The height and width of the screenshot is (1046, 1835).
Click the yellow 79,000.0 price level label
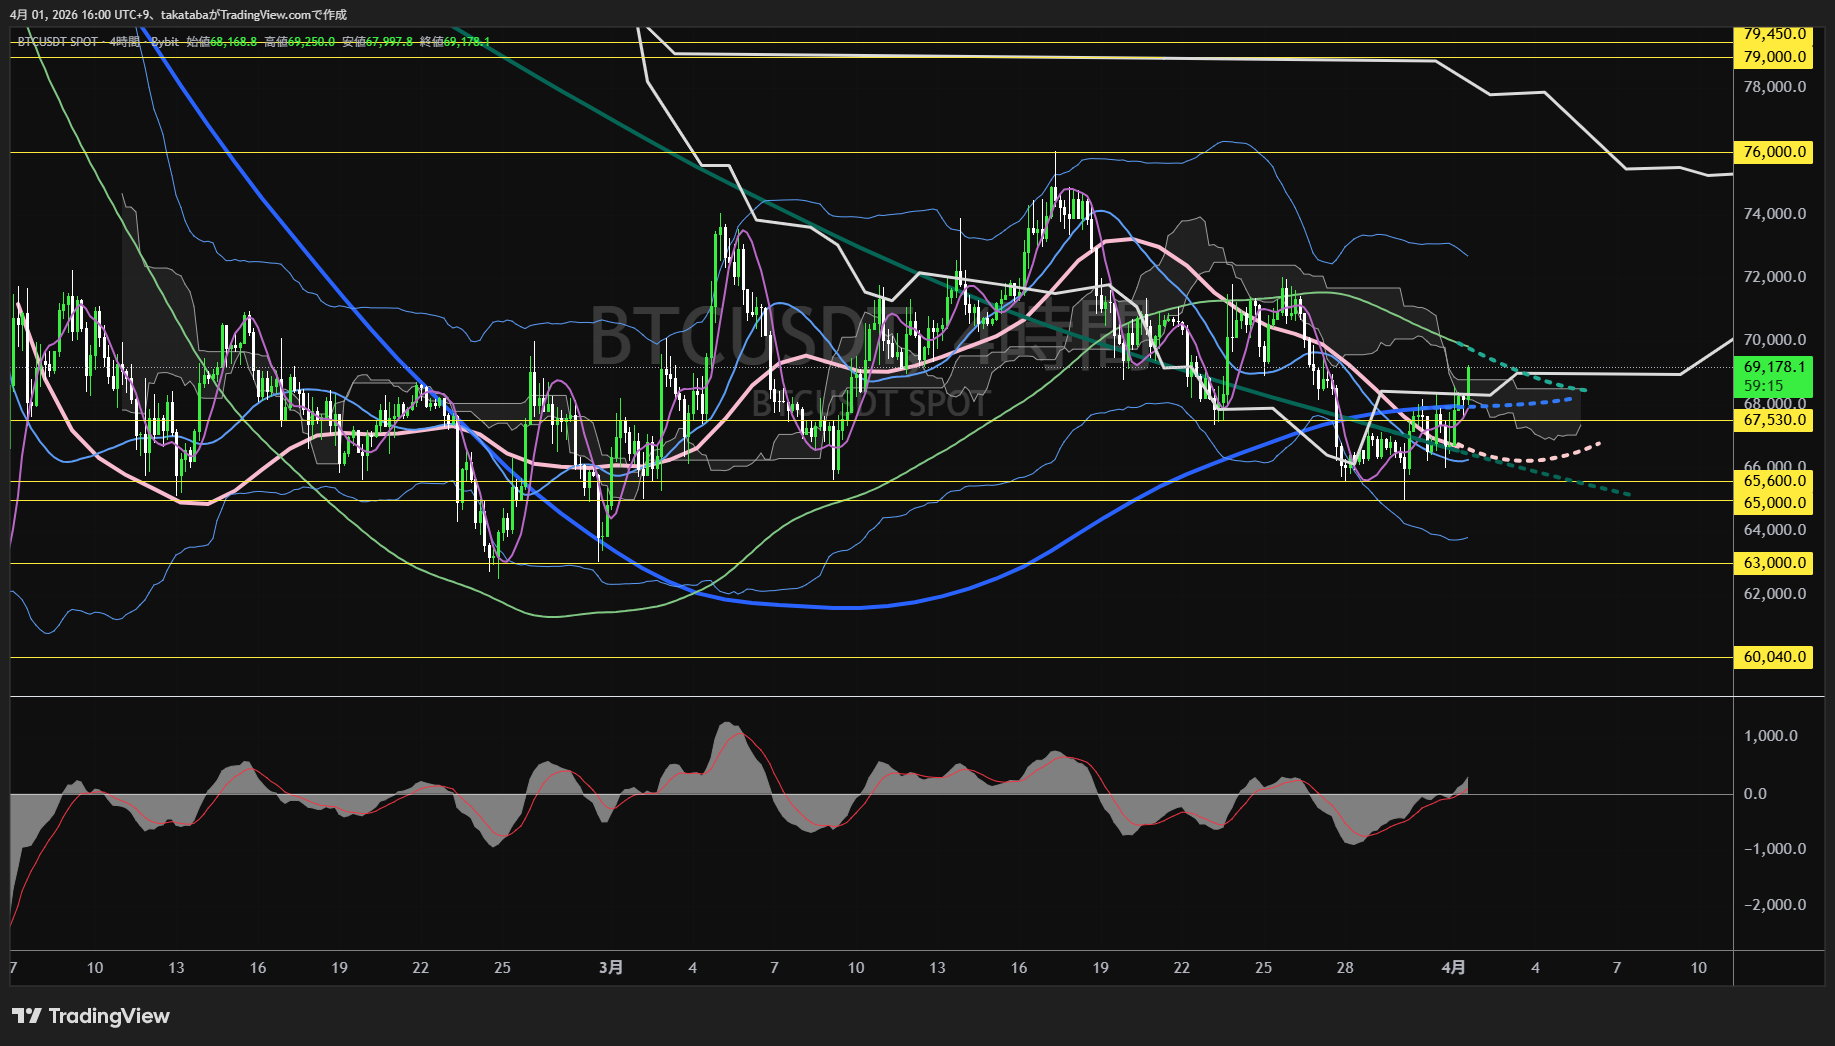coord(1773,57)
